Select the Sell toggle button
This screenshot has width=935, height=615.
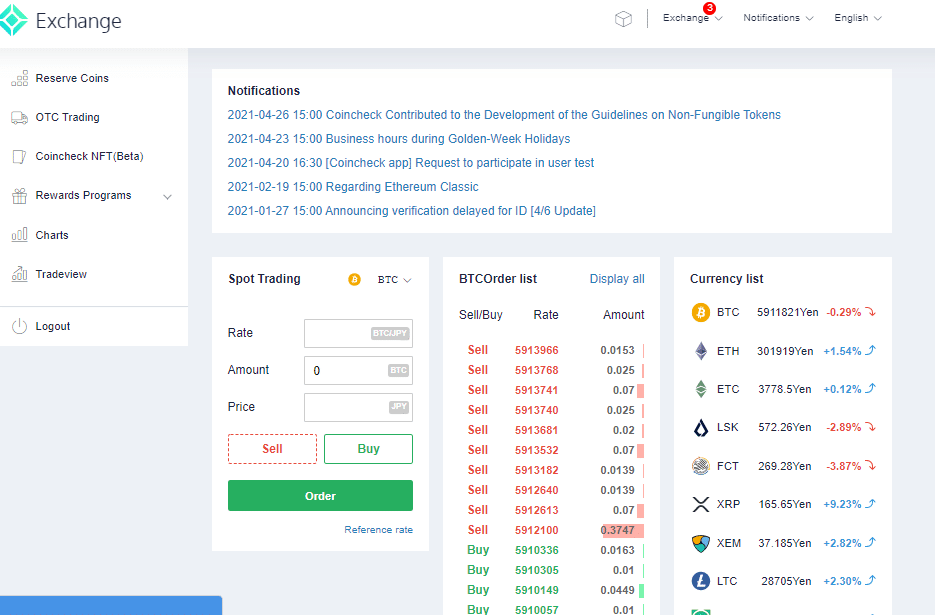[x=272, y=449]
